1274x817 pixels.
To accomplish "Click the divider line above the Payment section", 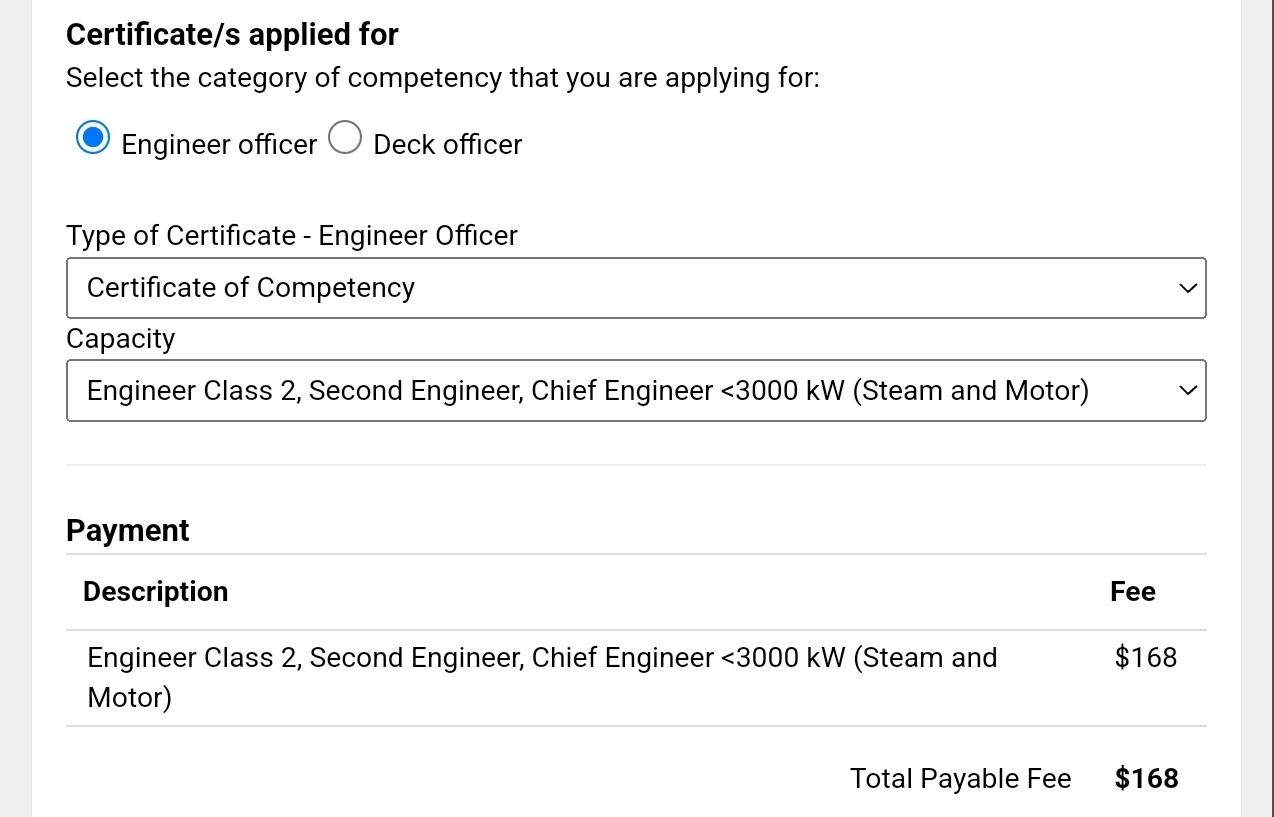I will 636,465.
